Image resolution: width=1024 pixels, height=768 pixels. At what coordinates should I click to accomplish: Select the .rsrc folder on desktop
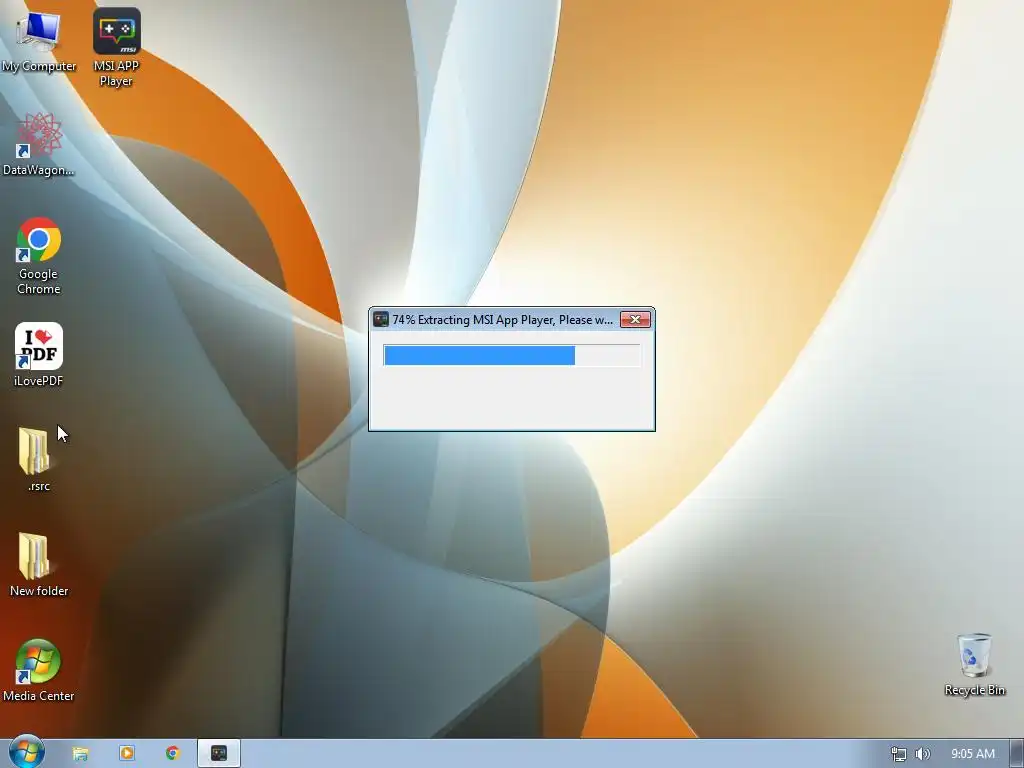(x=39, y=459)
